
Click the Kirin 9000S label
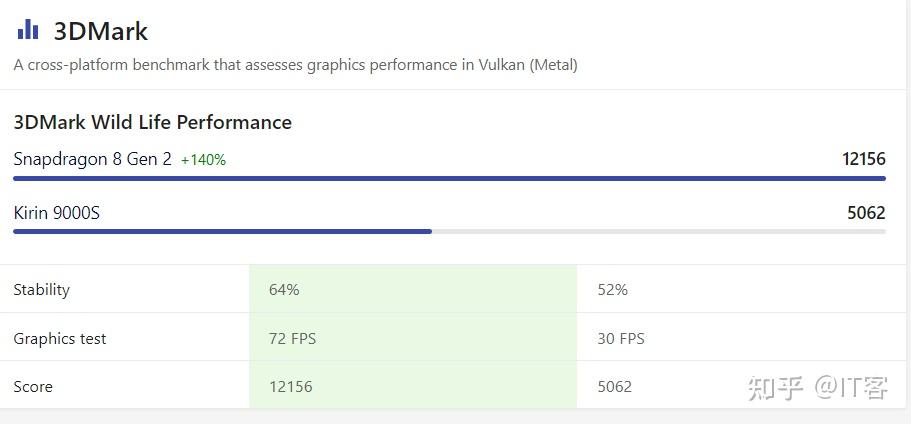click(57, 213)
